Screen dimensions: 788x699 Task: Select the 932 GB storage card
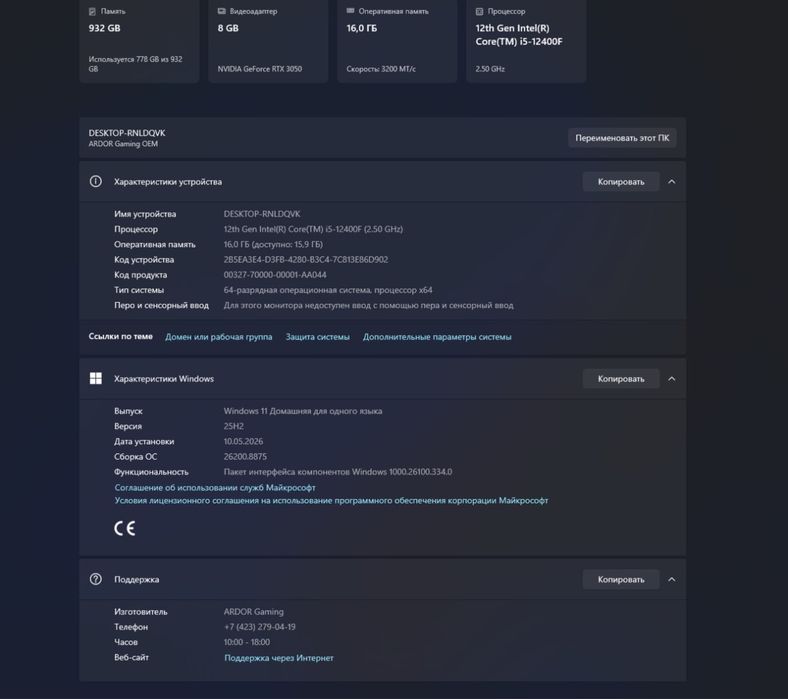[139, 40]
